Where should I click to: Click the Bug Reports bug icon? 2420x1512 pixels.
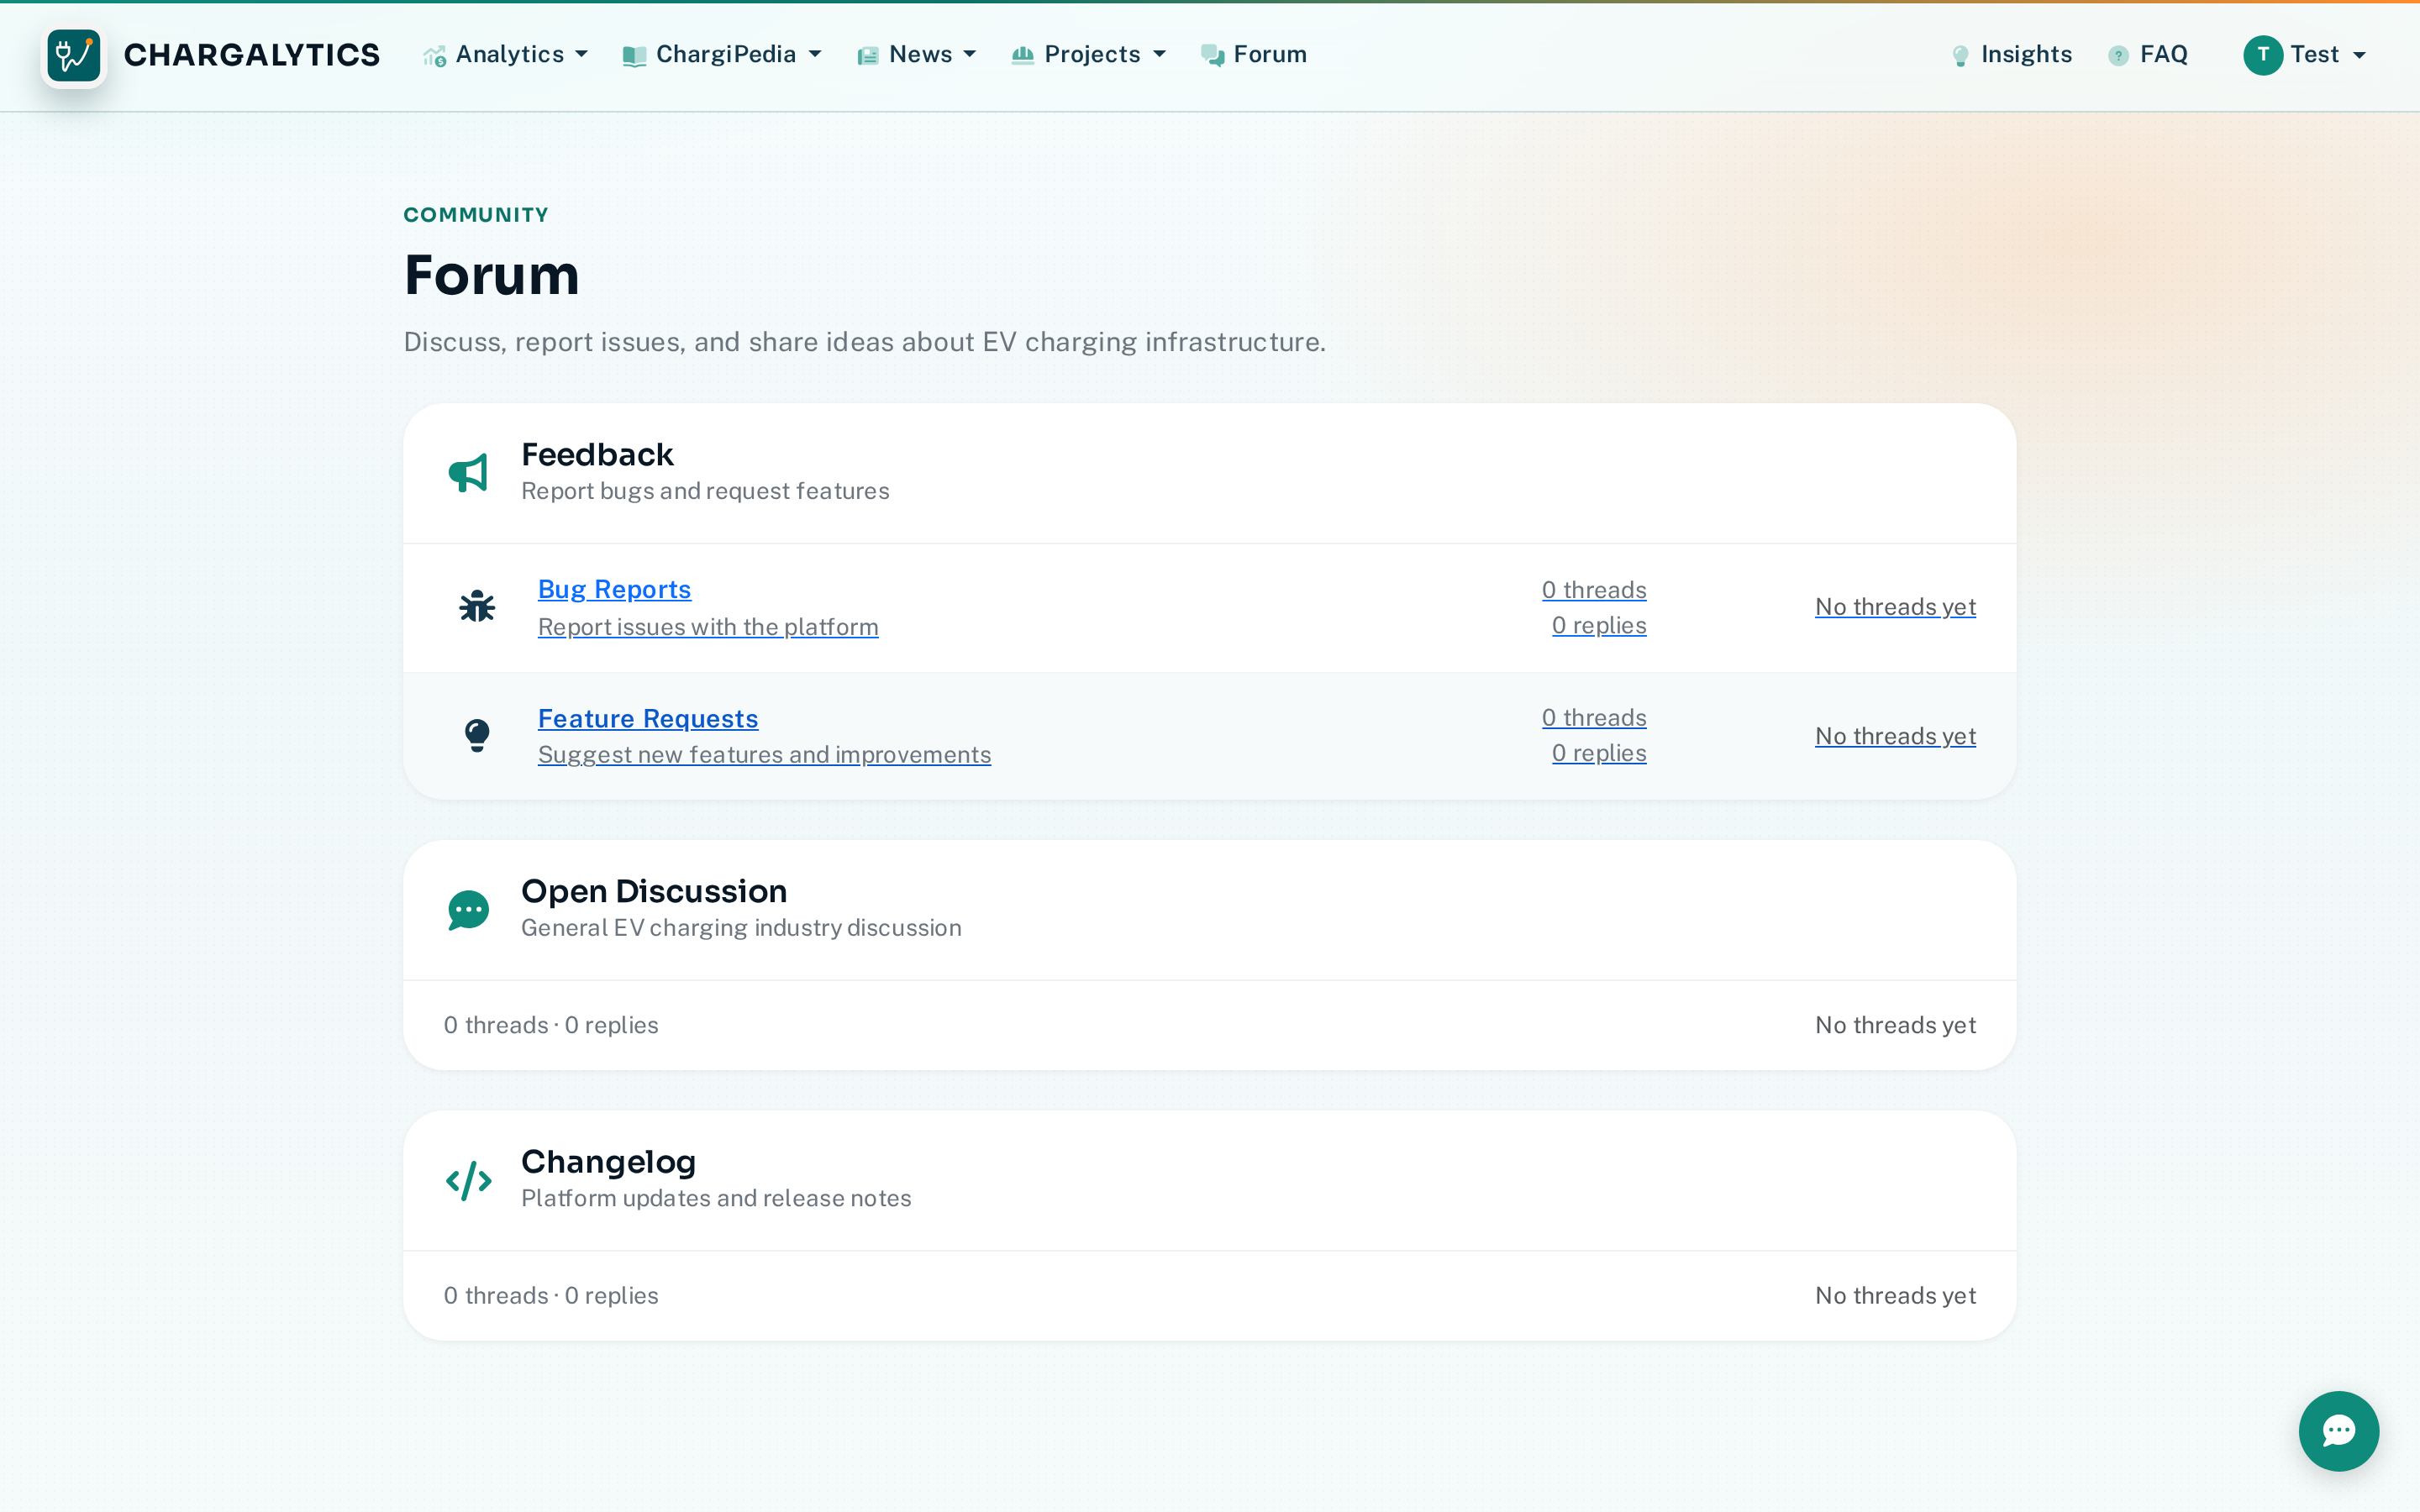[477, 606]
